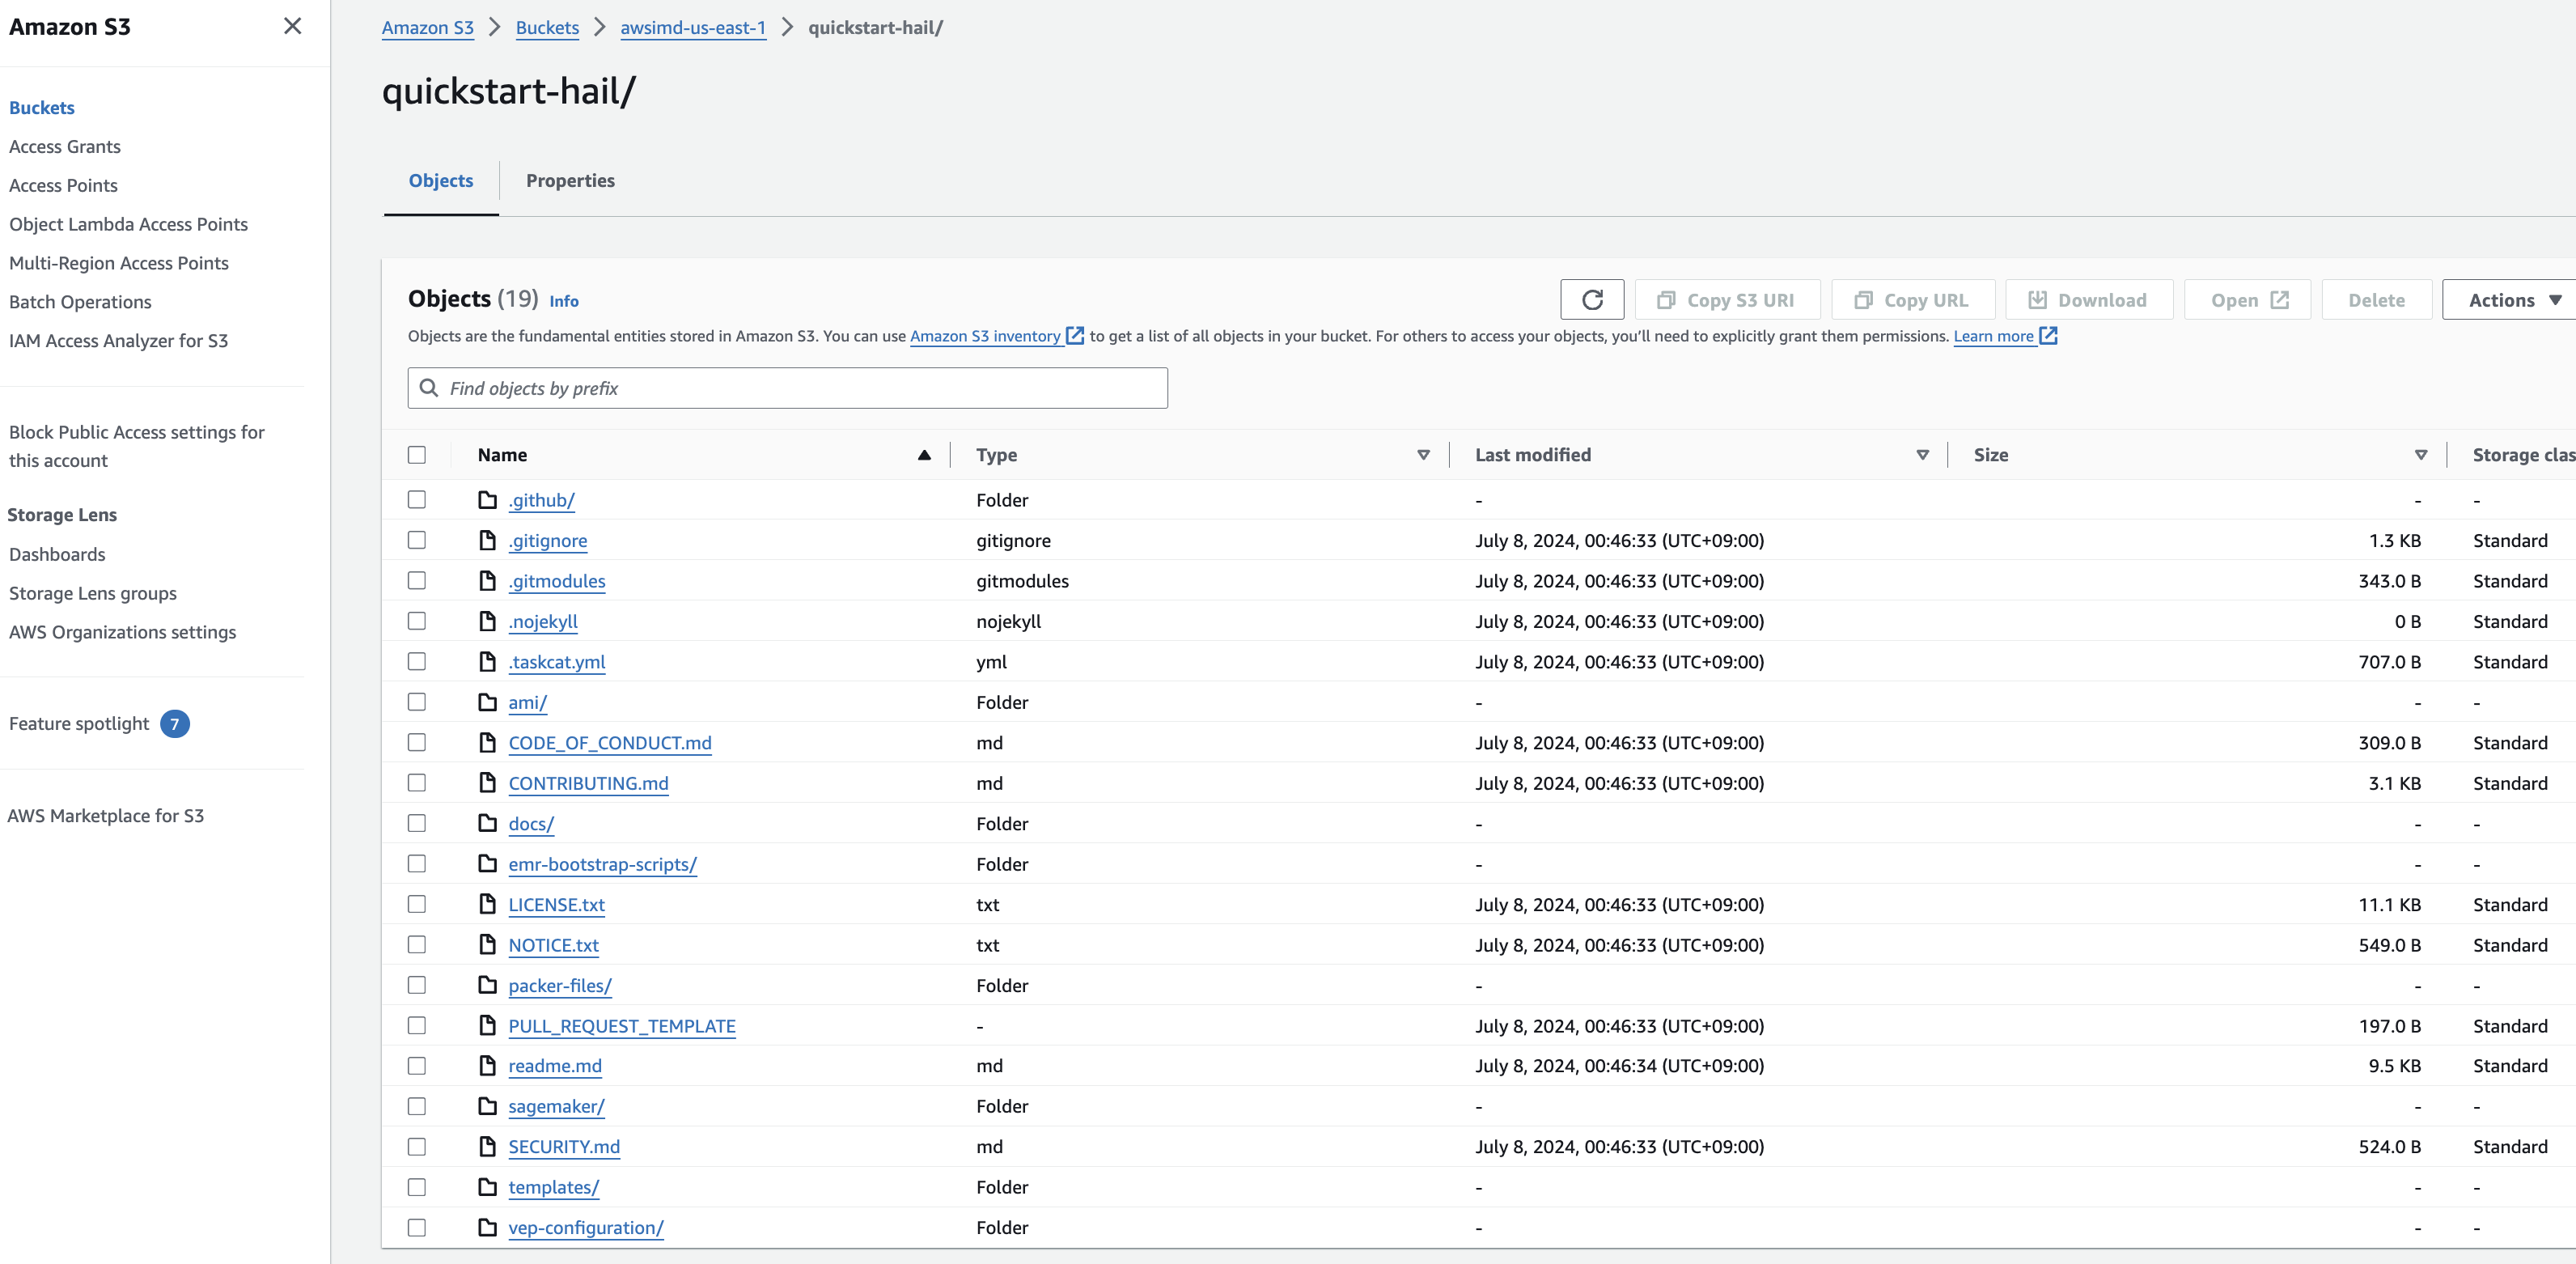Screen dimensions: 2576x1264
Task: Click the Info link beside Objects (19)
Action: 564,301
